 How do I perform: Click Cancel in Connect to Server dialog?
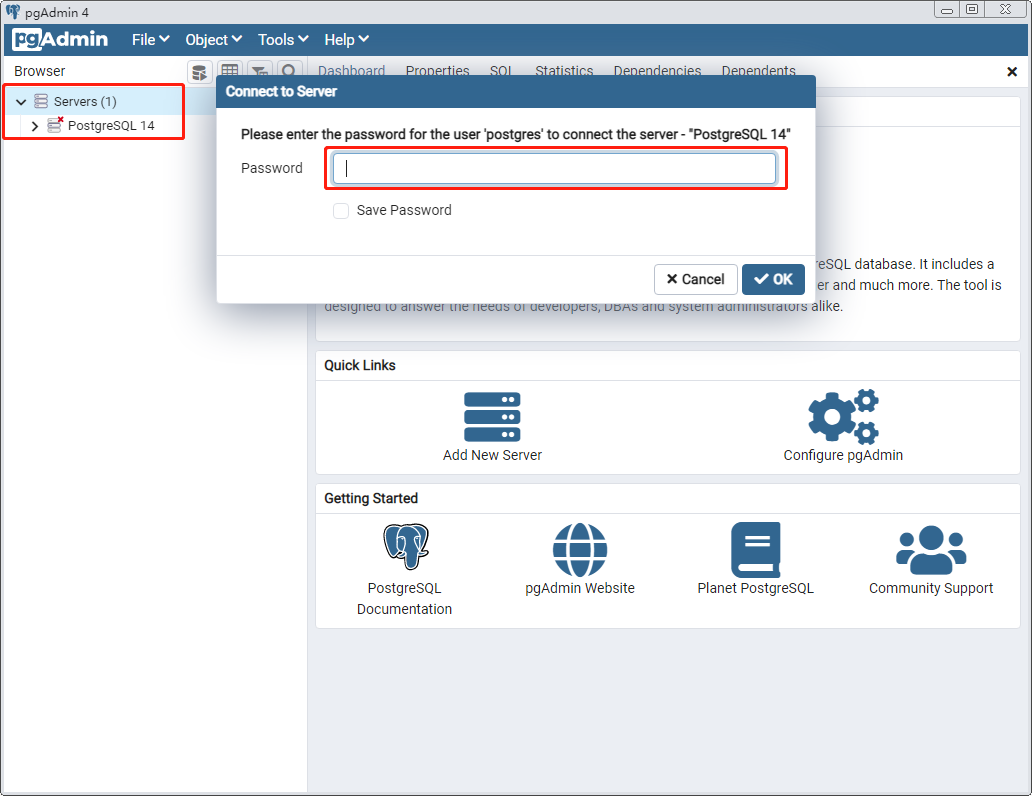(696, 279)
